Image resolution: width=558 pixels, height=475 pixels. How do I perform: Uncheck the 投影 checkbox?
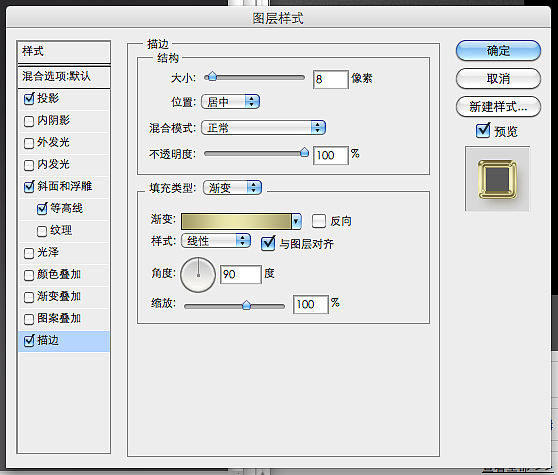[29, 99]
